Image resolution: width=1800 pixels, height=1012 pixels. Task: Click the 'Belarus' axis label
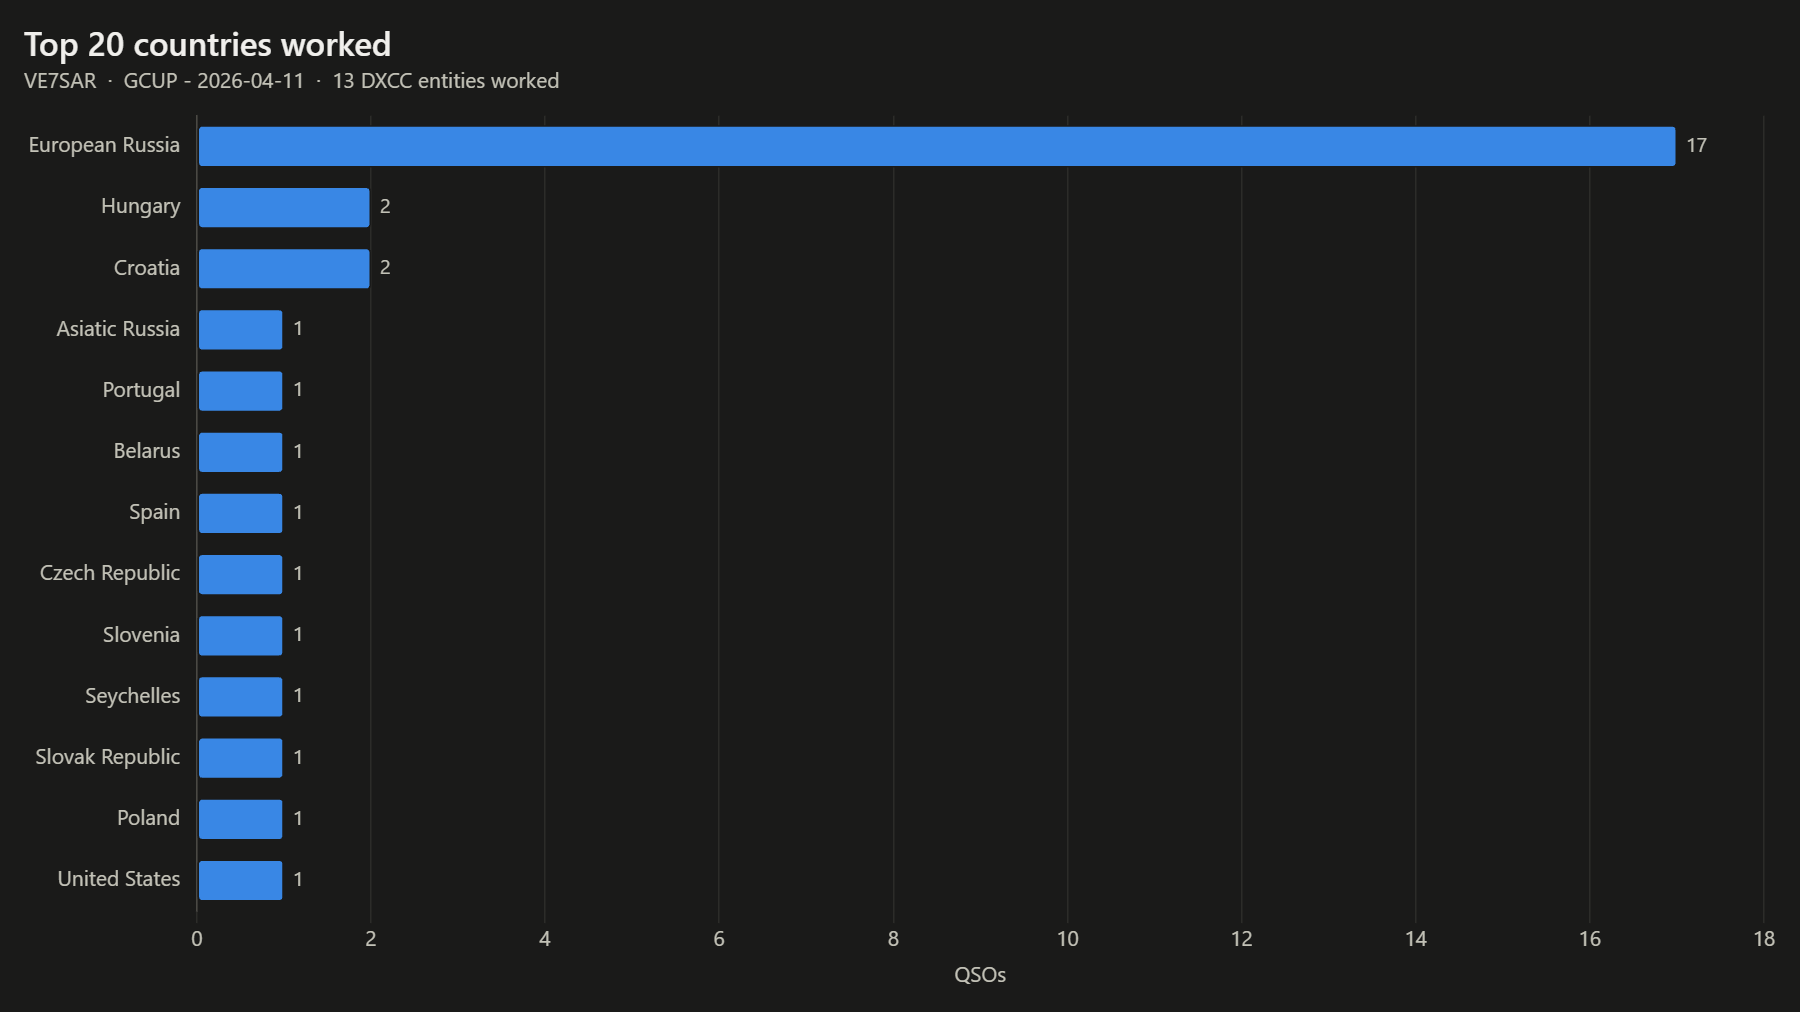pyautogui.click(x=147, y=451)
